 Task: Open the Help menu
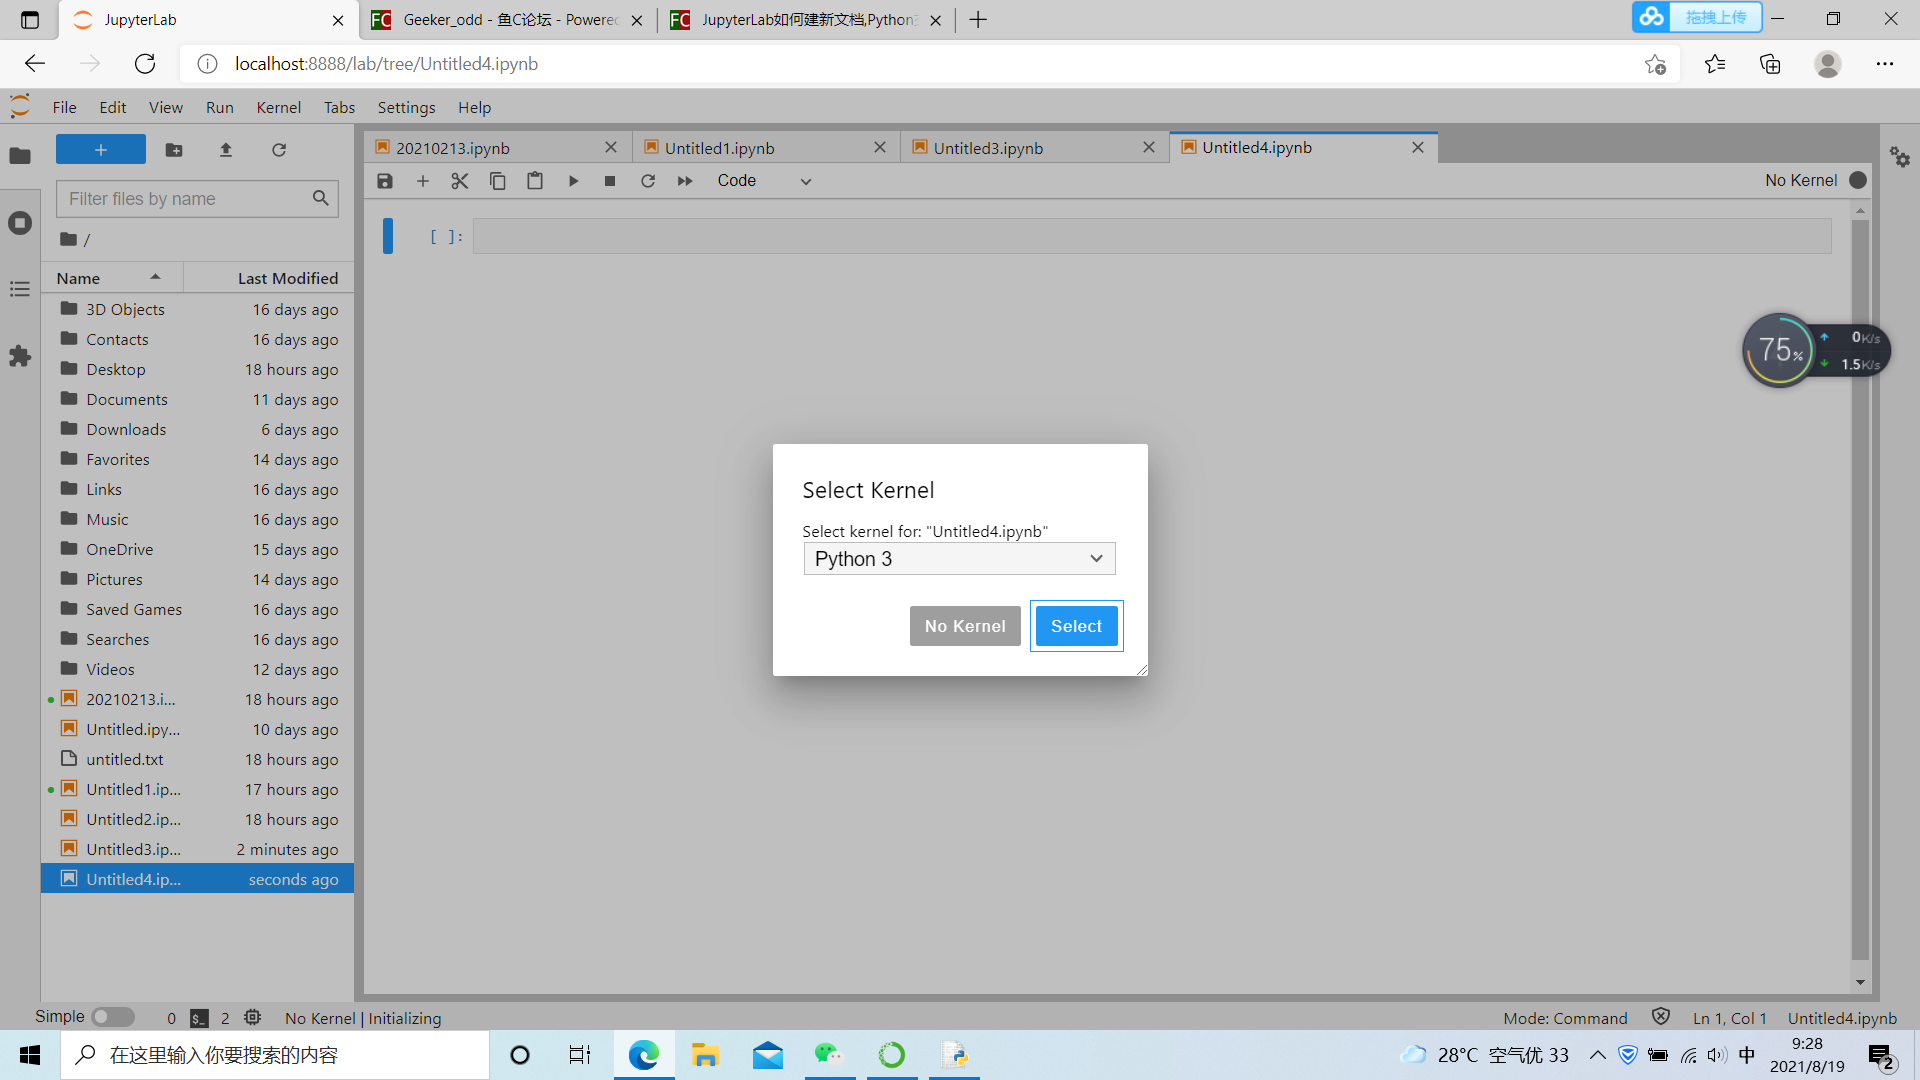coord(475,107)
